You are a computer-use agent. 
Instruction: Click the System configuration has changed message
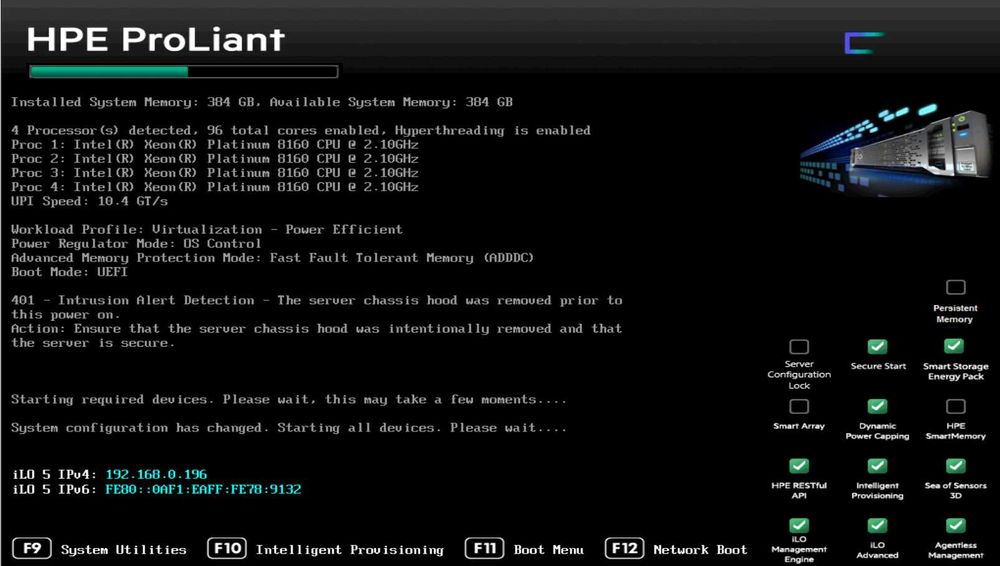click(289, 428)
